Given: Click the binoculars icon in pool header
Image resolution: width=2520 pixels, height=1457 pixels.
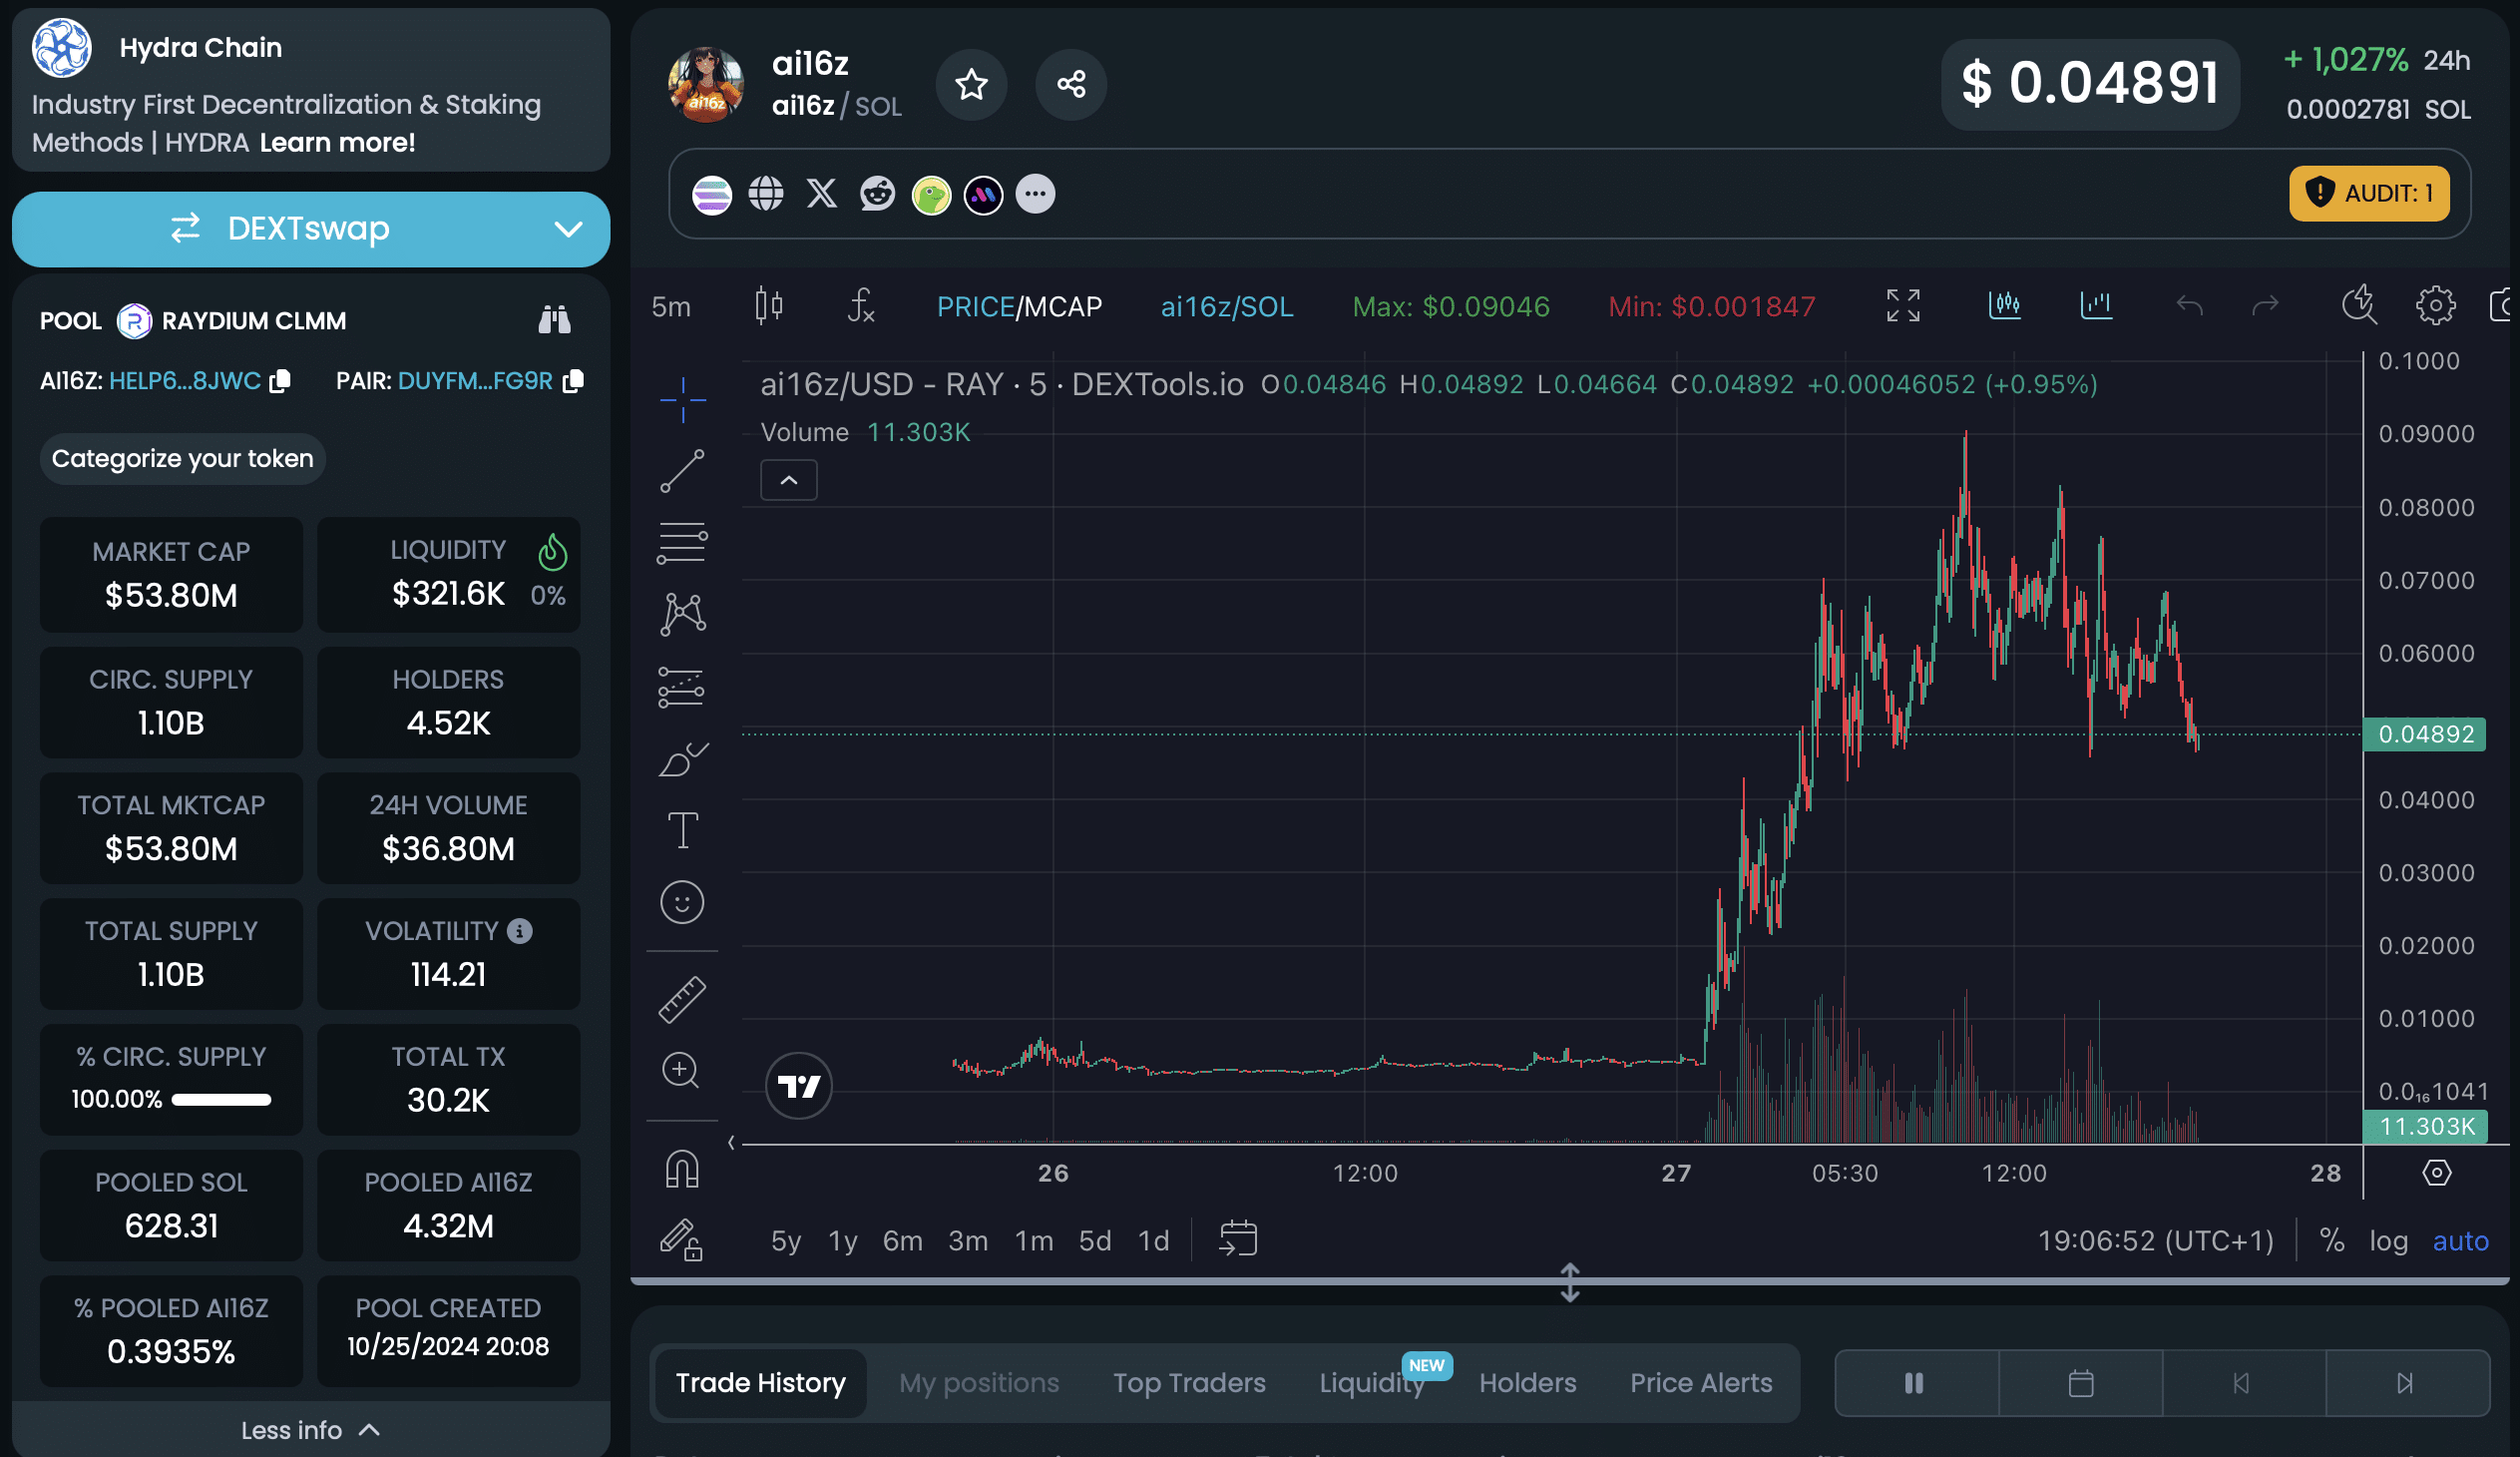Looking at the screenshot, I should [x=554, y=320].
